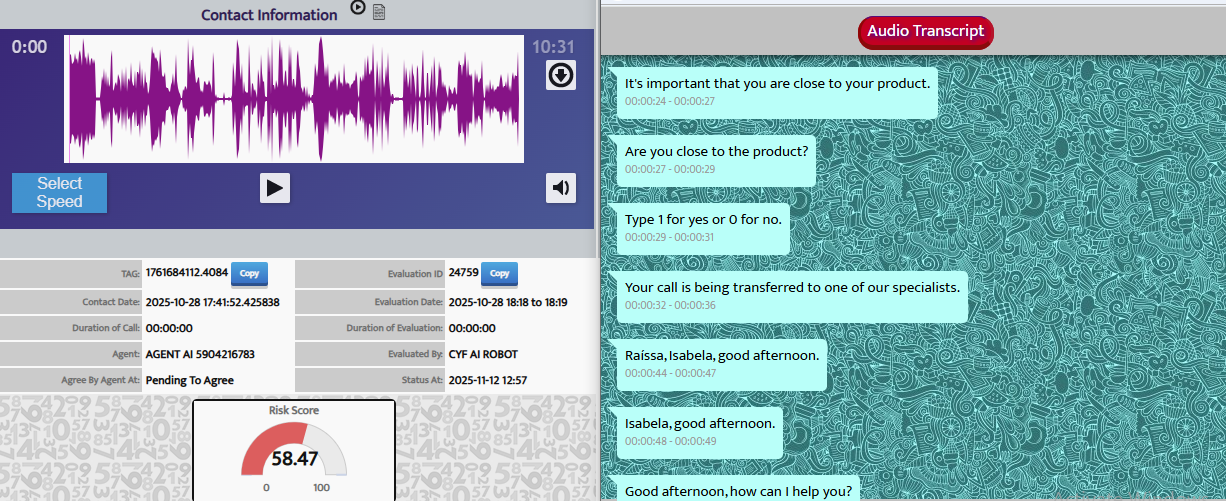Click the Audio Transcript button
1226x501 pixels.
(925, 32)
